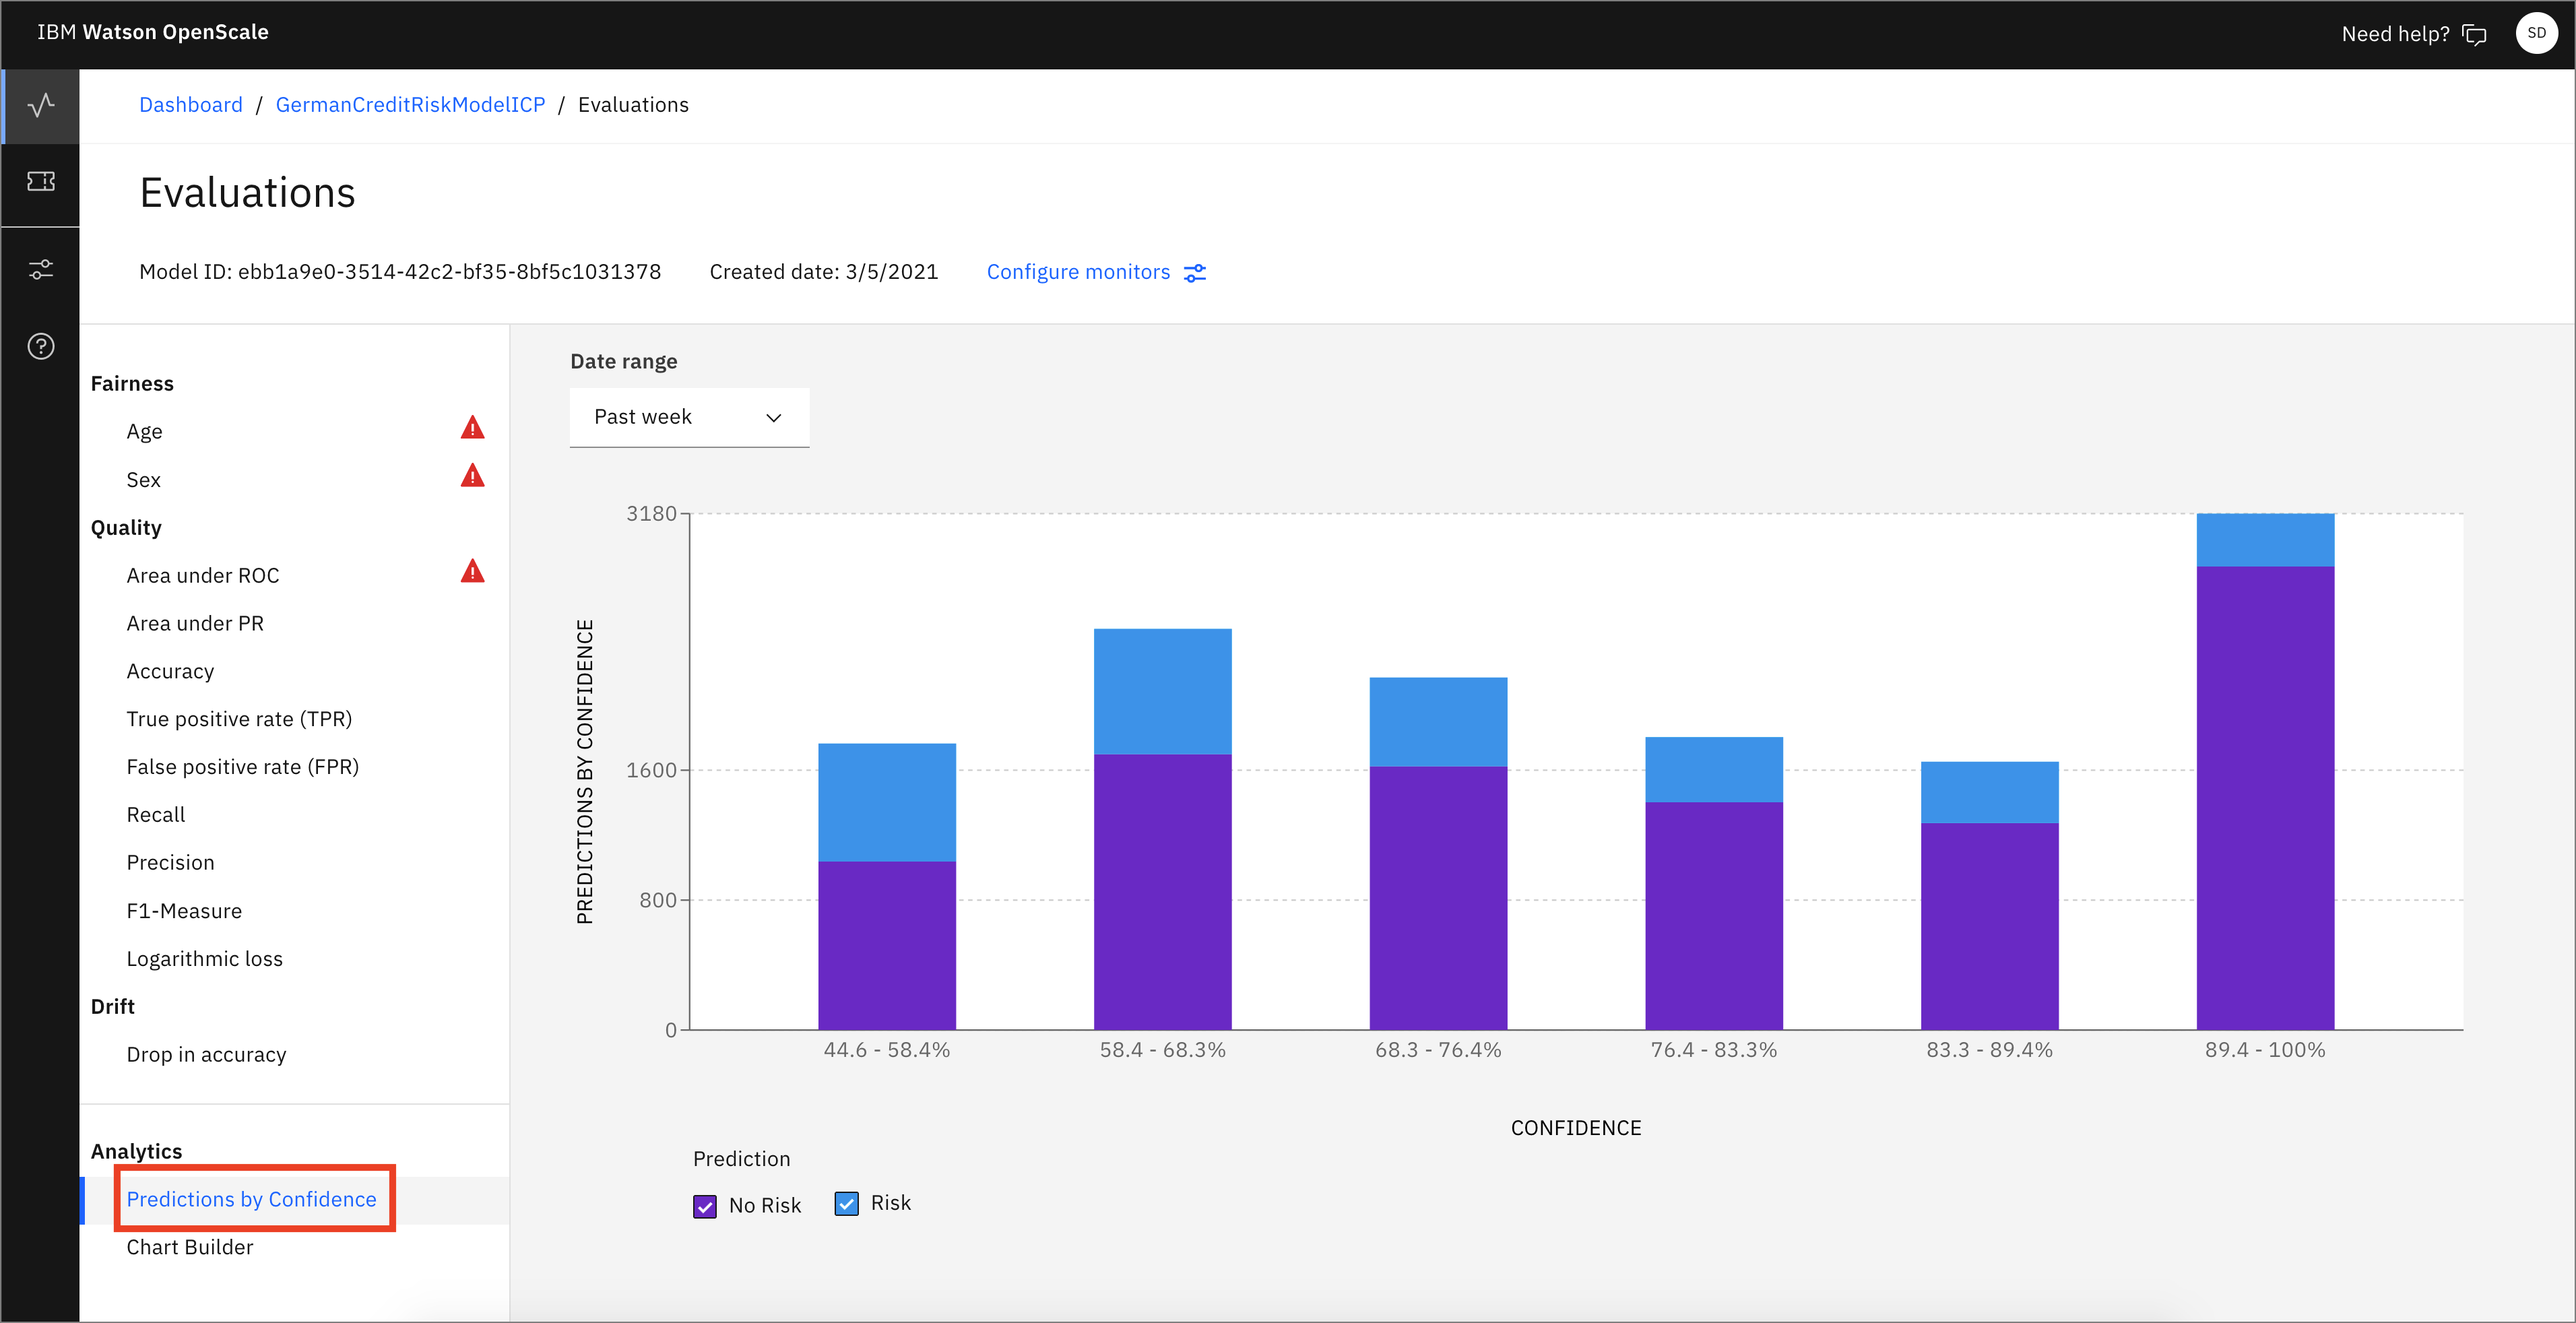The width and height of the screenshot is (2576, 1323).
Task: Click the 68.3 - 76.4% Risk bar segment
Action: point(1438,722)
